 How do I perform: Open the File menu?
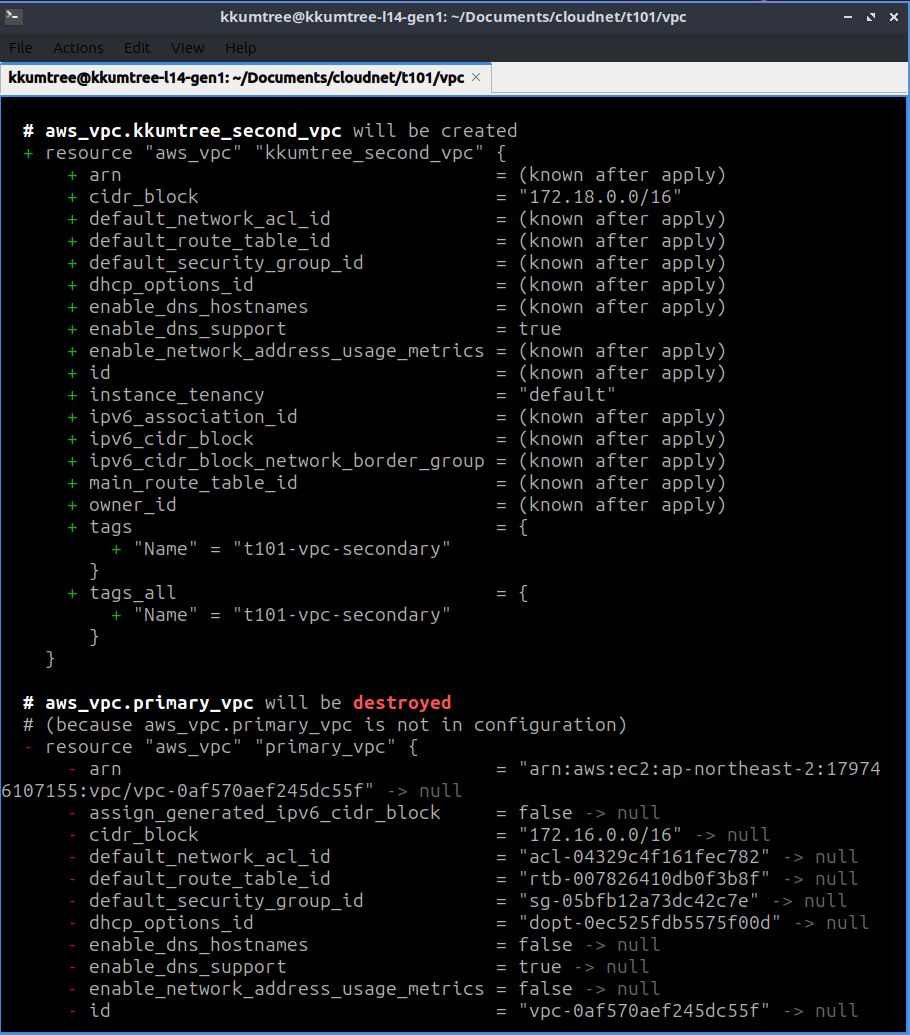click(20, 48)
